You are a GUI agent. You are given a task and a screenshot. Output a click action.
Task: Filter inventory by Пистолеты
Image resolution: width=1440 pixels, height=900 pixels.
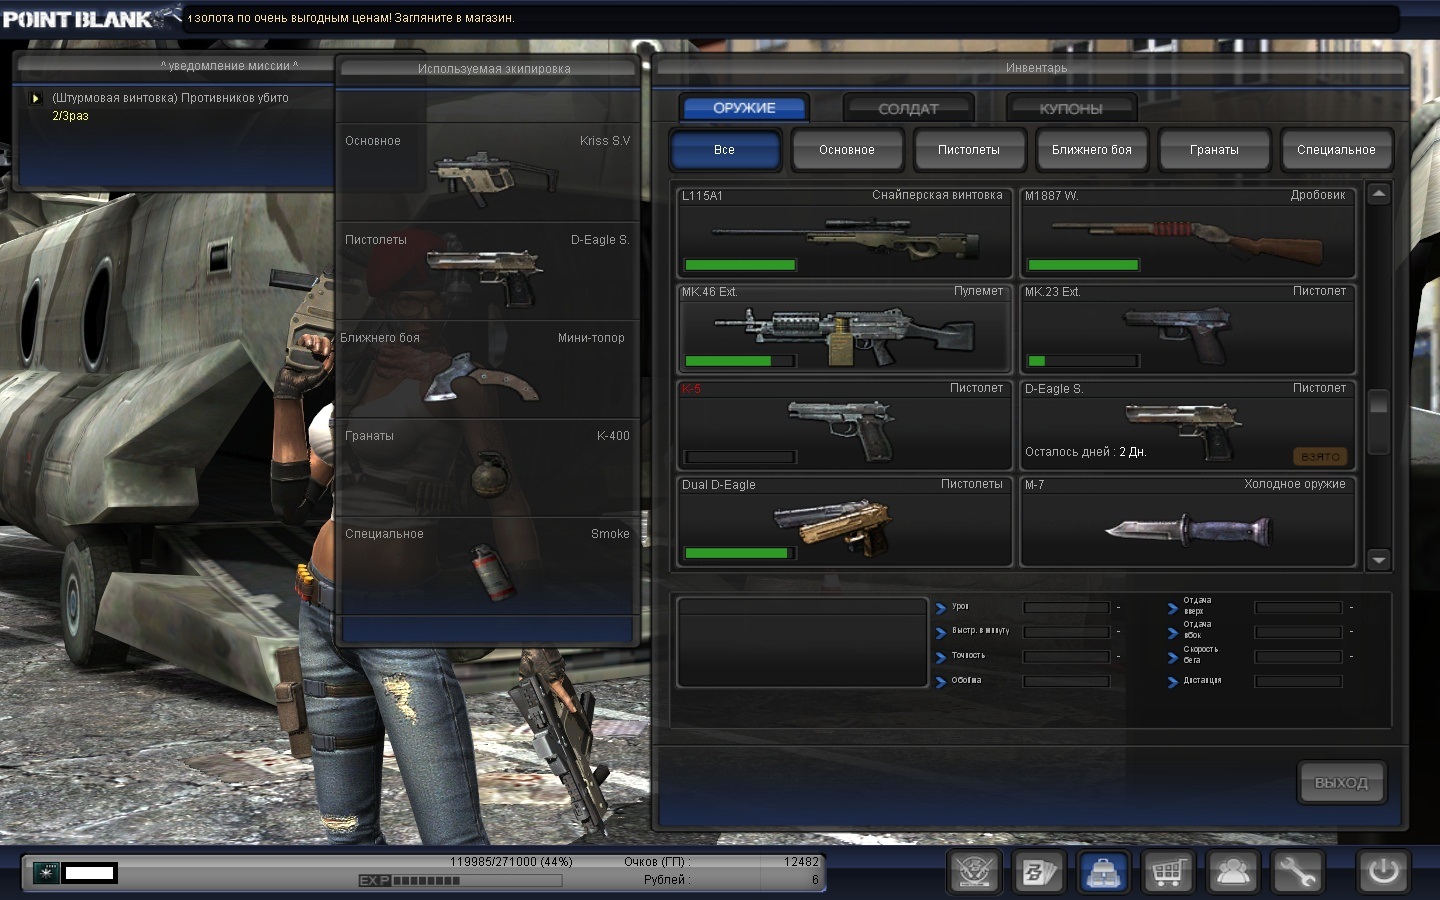[x=968, y=150]
